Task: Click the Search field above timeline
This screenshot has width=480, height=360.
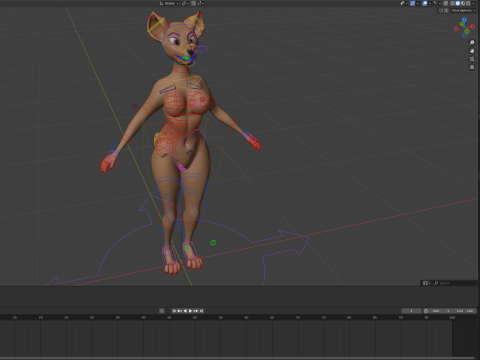Action: click(454, 283)
